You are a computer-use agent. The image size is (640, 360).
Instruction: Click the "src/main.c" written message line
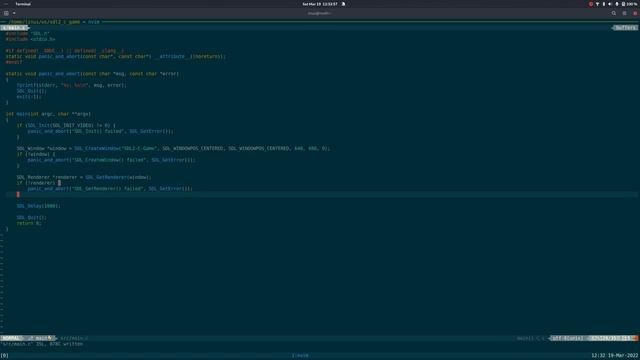[x=42, y=344]
